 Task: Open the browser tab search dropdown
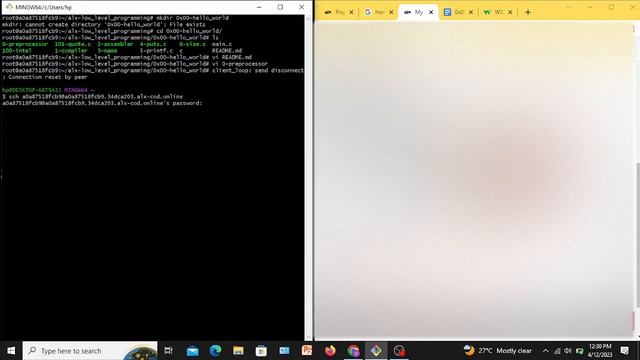(568, 7)
